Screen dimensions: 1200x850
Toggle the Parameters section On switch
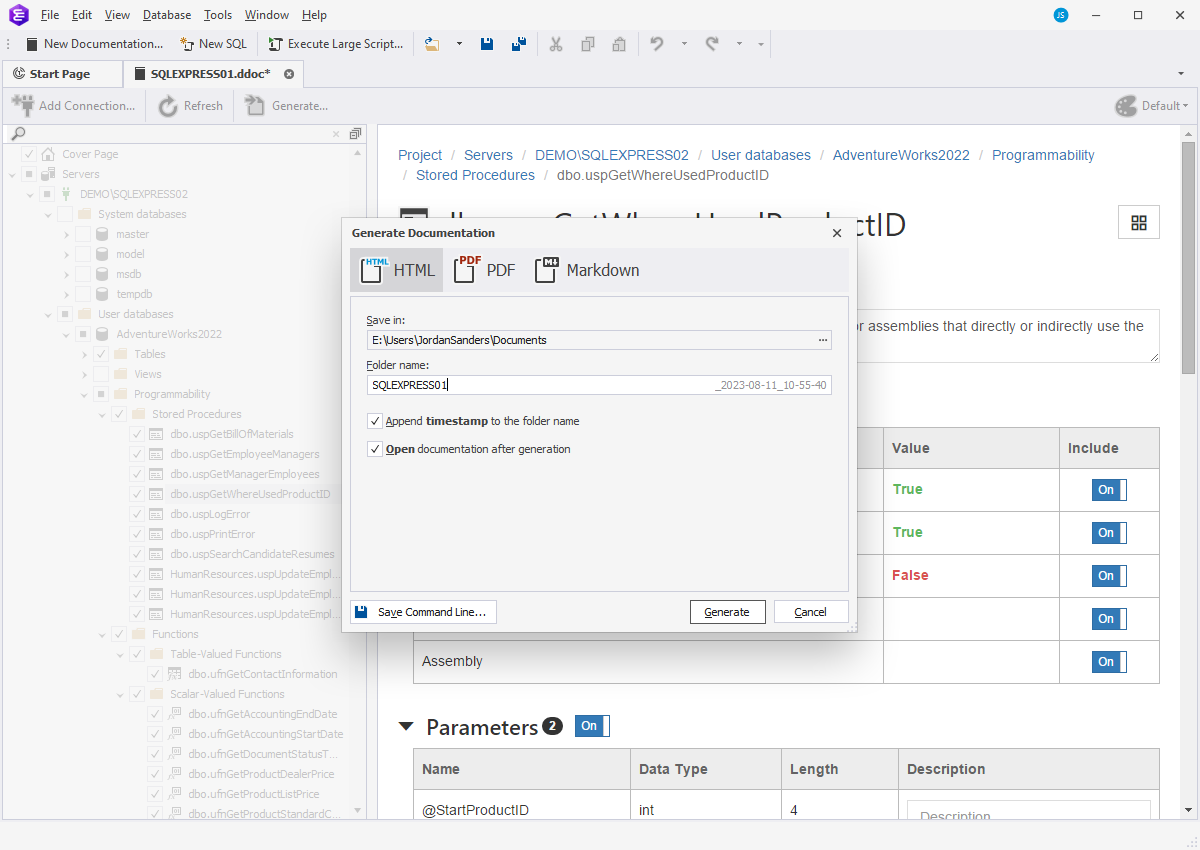click(x=591, y=726)
